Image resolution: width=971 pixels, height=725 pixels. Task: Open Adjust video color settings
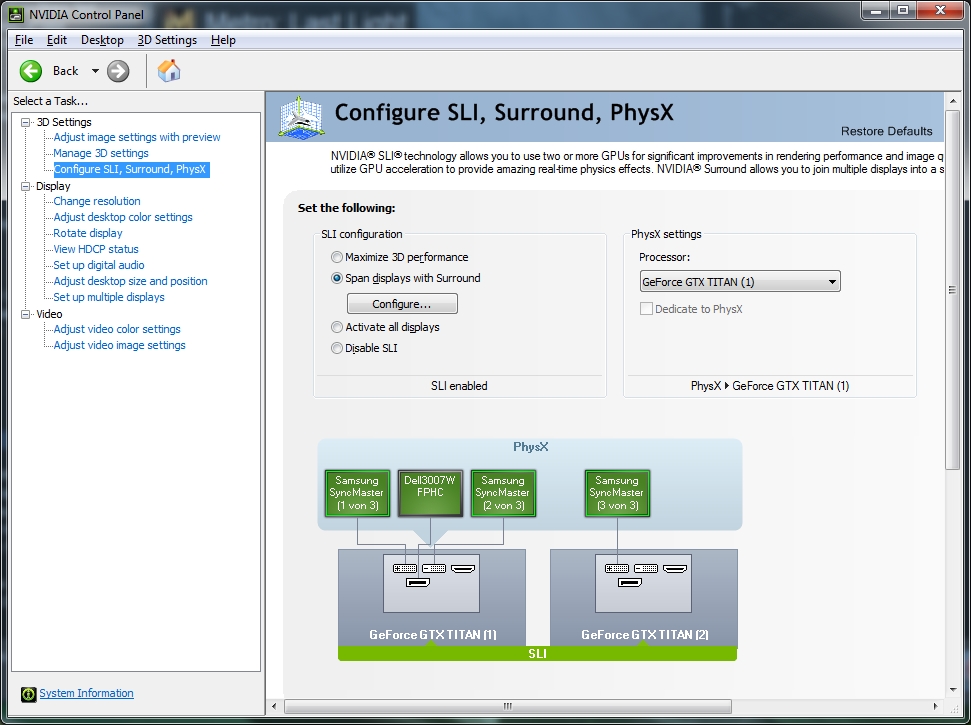tap(117, 329)
